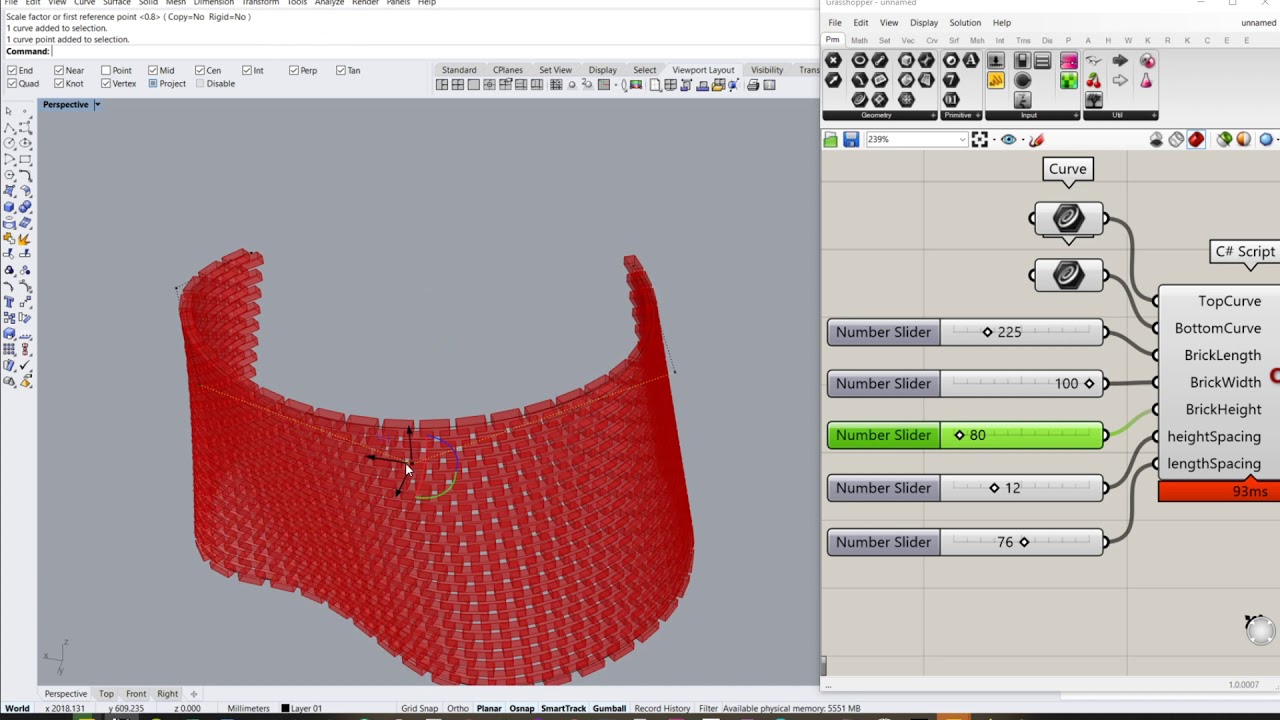The width and height of the screenshot is (1280, 720).
Task: Toggle the Perp osnap checkbox
Action: (294, 71)
